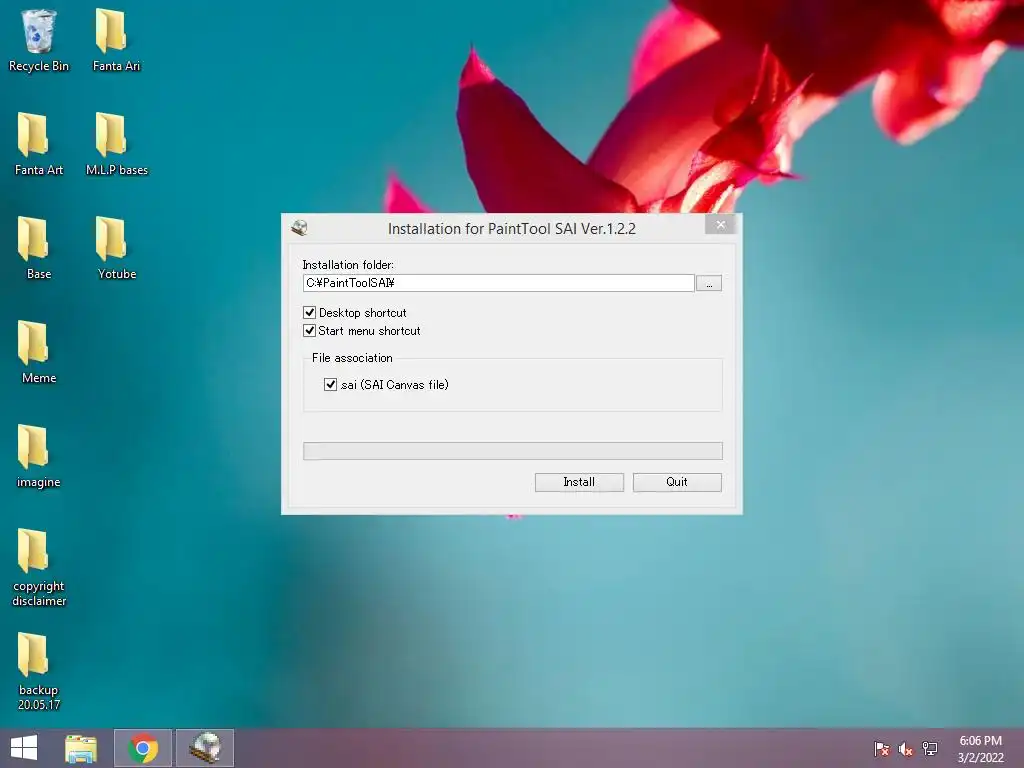Select the M.L.P bases folder
1024x768 pixels.
coord(116,144)
